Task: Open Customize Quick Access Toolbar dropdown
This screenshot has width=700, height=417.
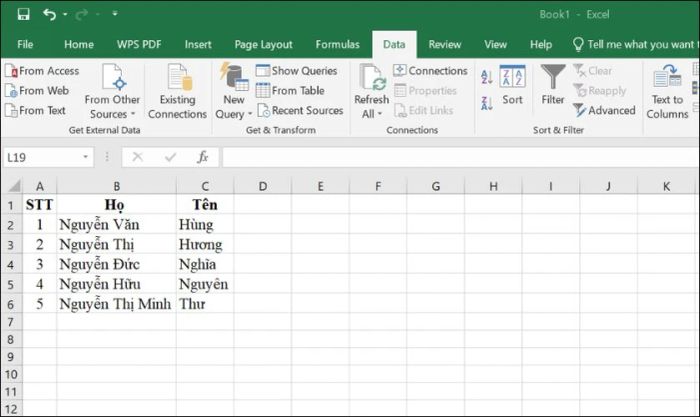Action: (115, 14)
